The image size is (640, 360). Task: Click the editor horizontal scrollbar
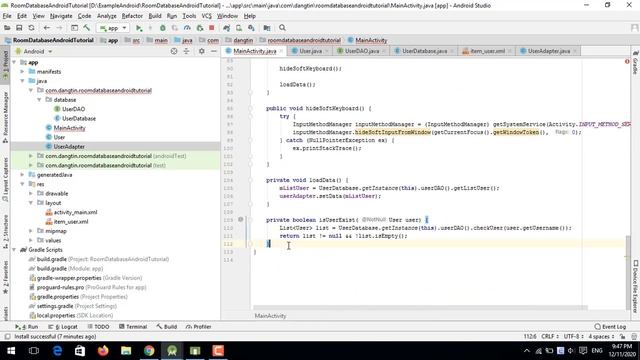click(x=420, y=308)
